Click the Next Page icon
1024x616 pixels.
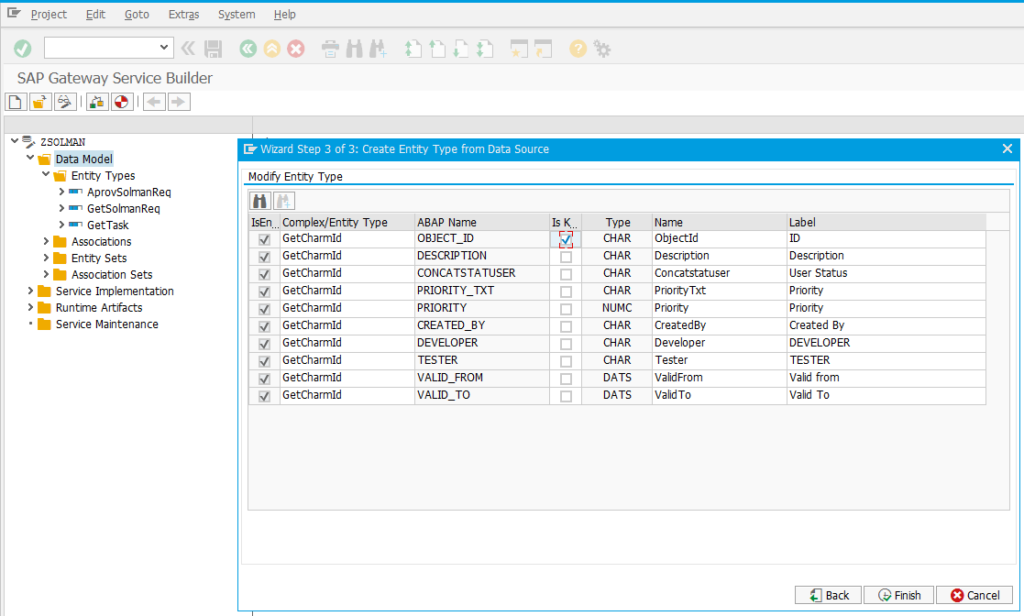coord(460,48)
